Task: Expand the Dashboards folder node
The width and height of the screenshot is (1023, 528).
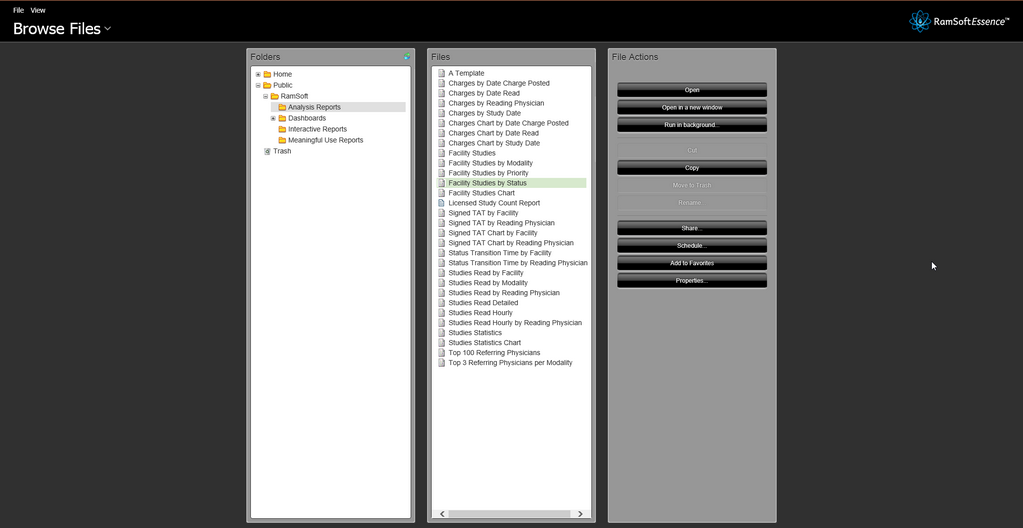Action: click(x=273, y=119)
